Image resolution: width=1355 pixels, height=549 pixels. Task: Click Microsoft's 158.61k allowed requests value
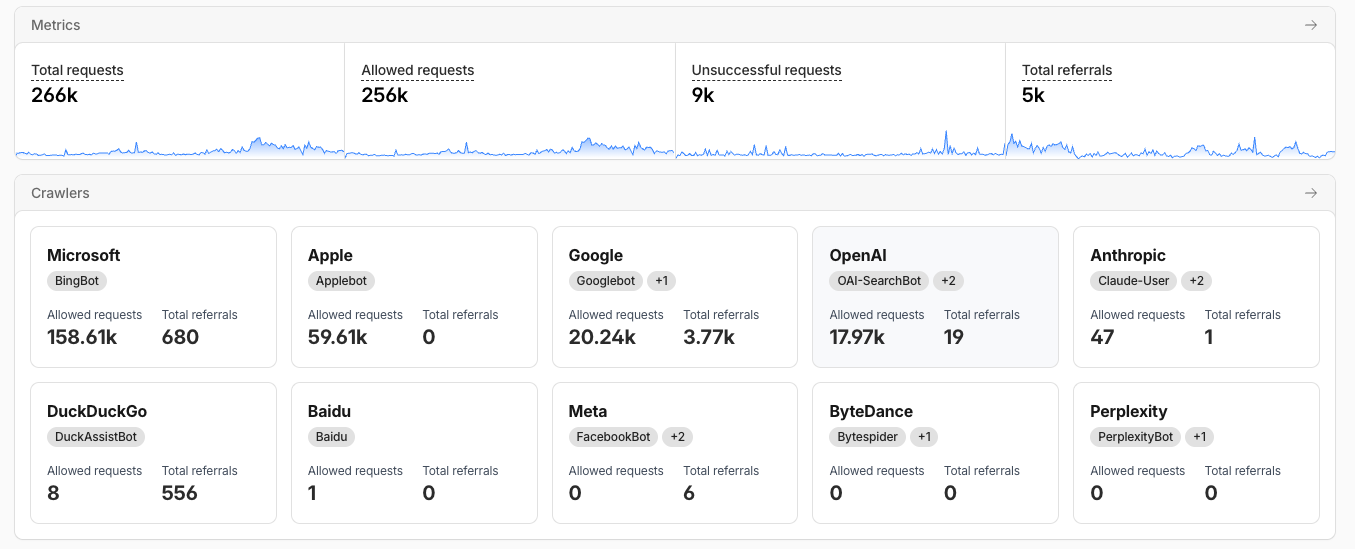[x=82, y=337]
